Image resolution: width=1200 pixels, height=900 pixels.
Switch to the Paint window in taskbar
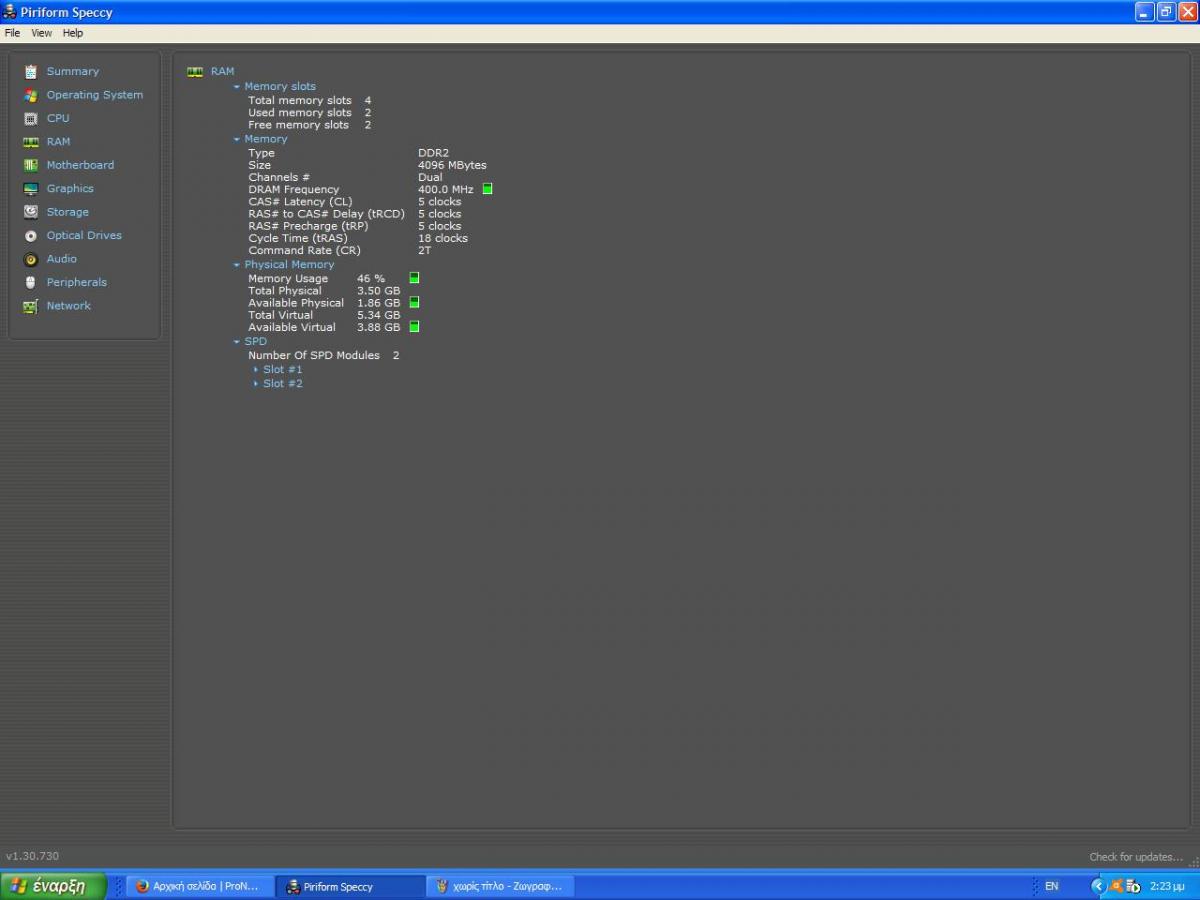[x=500, y=886]
